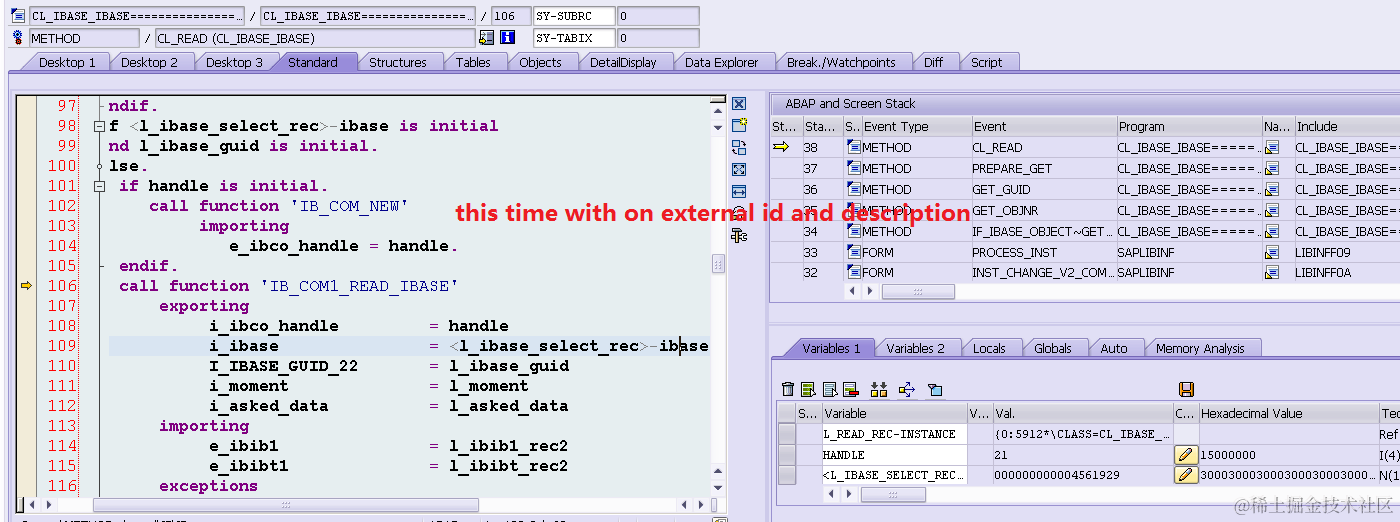Collapse the code block at line 98
This screenshot has width=1400, height=522.
click(x=99, y=126)
